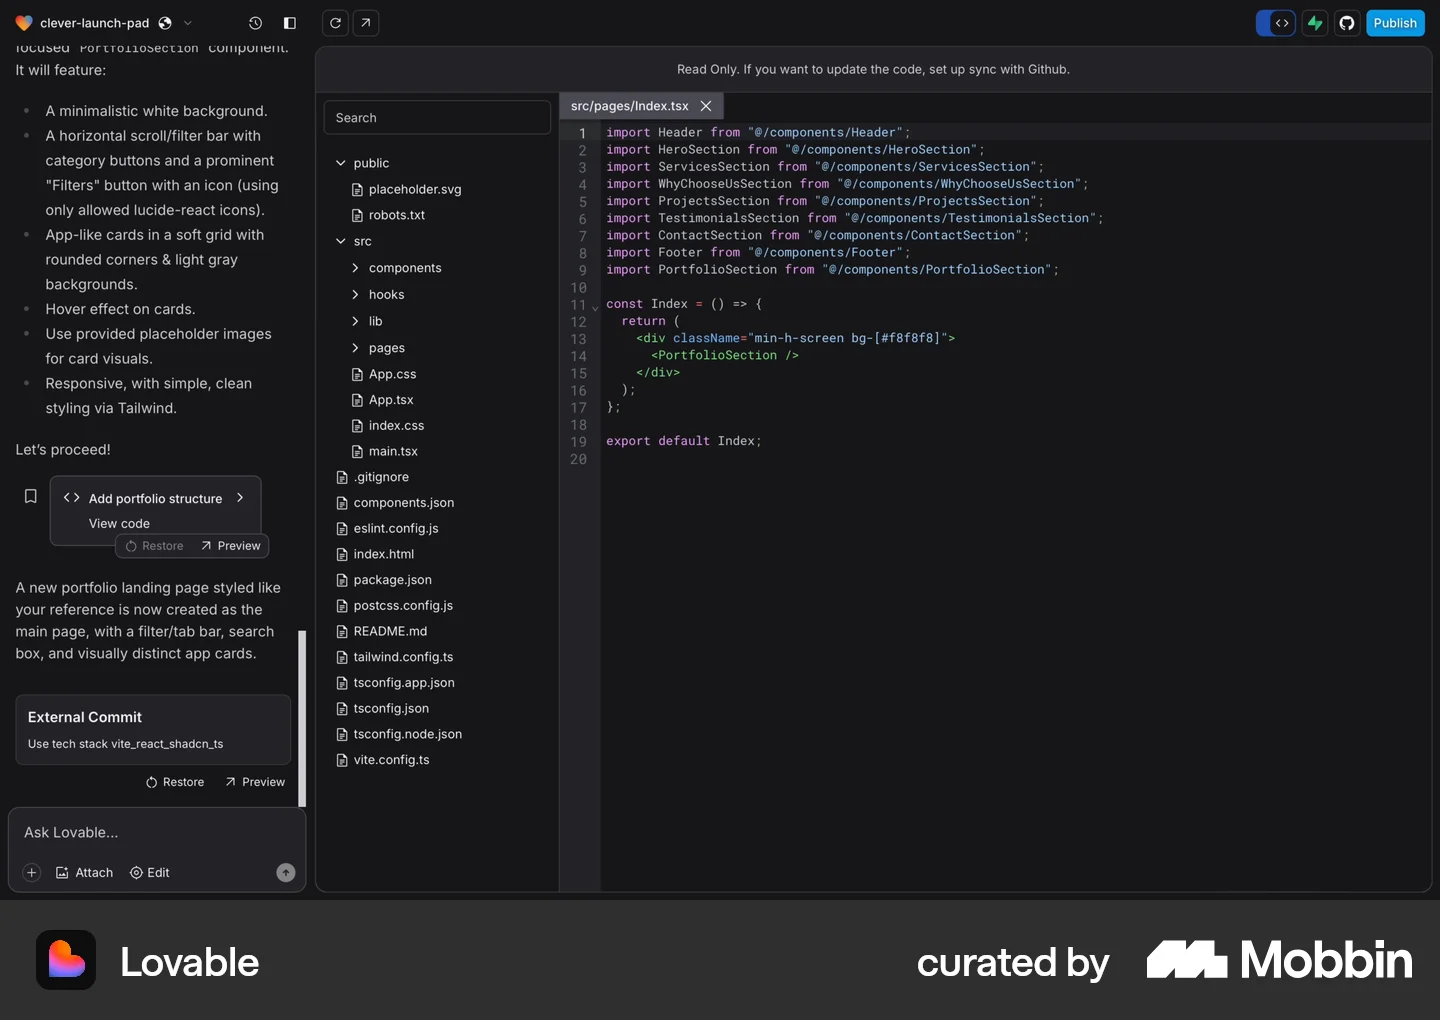Screen dimensions: 1440x1020
Task: Click the plus icon in chat box
Action: pos(32,873)
